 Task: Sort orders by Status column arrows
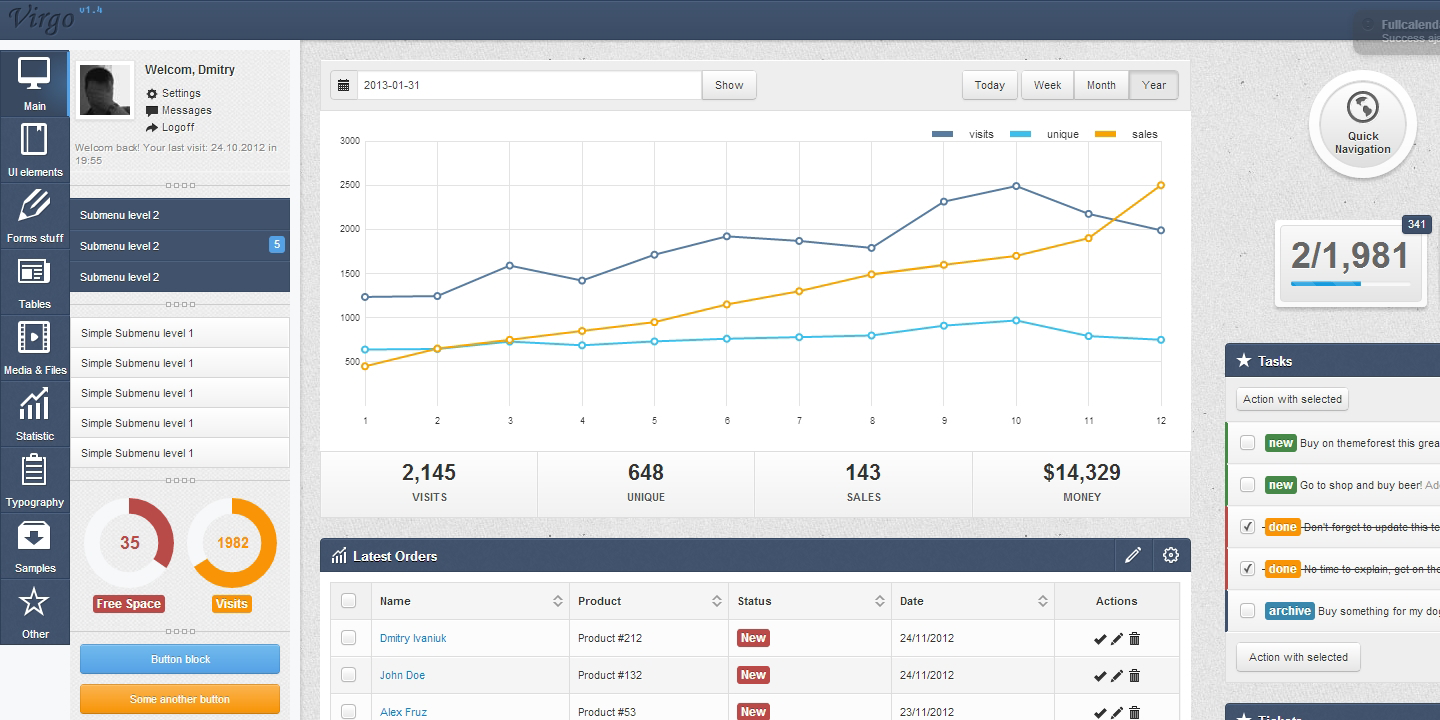879,601
